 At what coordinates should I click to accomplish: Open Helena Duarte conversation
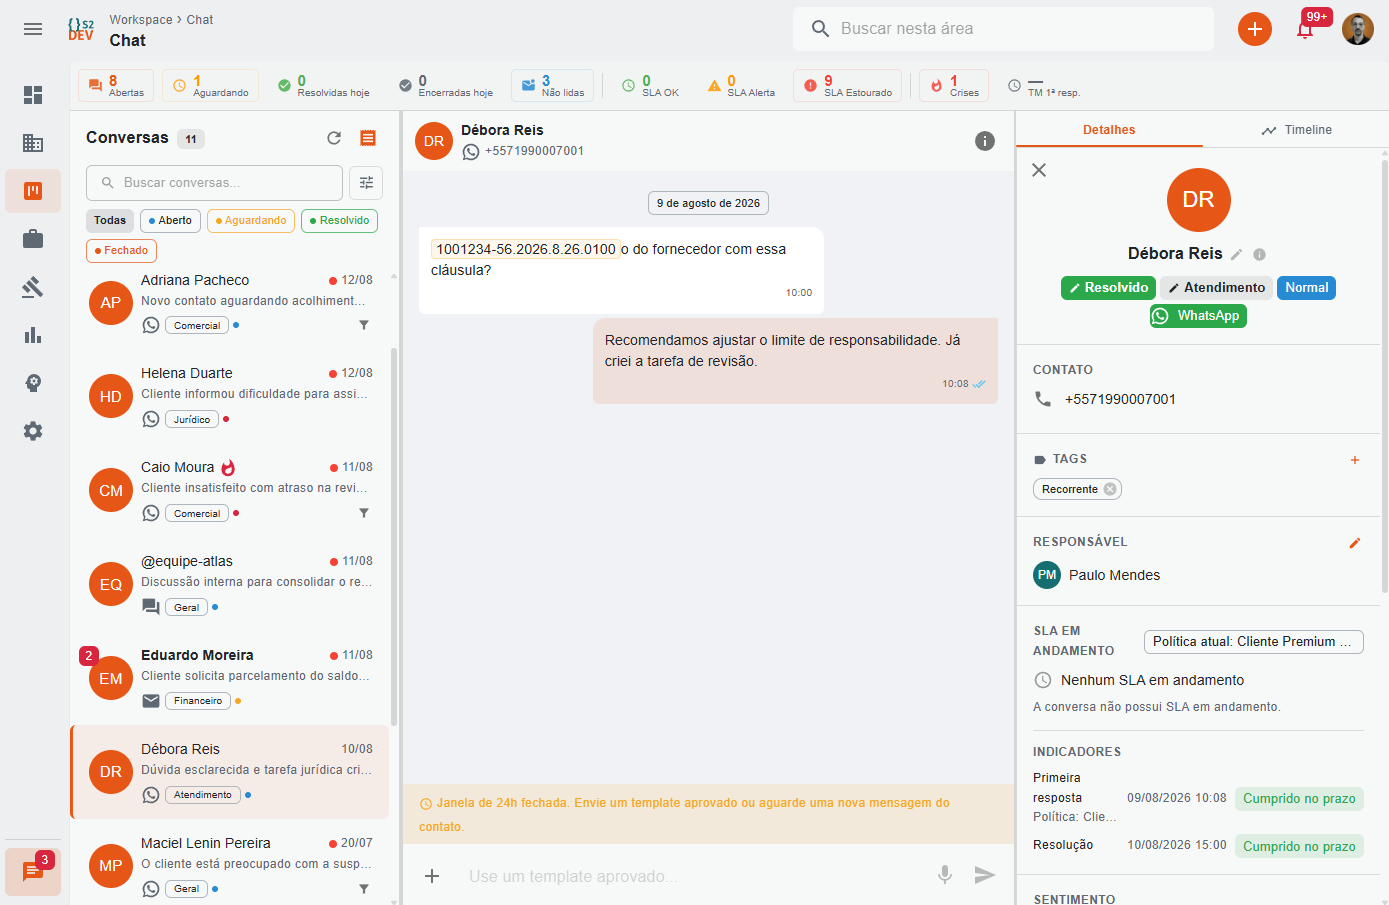coord(230,397)
